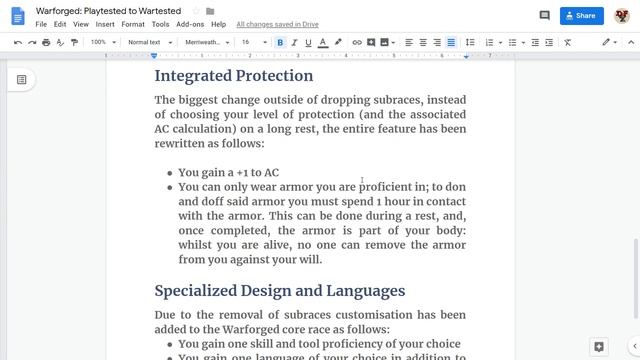640x360 pixels.
Task: Increase indent
Action: [x=549, y=42]
